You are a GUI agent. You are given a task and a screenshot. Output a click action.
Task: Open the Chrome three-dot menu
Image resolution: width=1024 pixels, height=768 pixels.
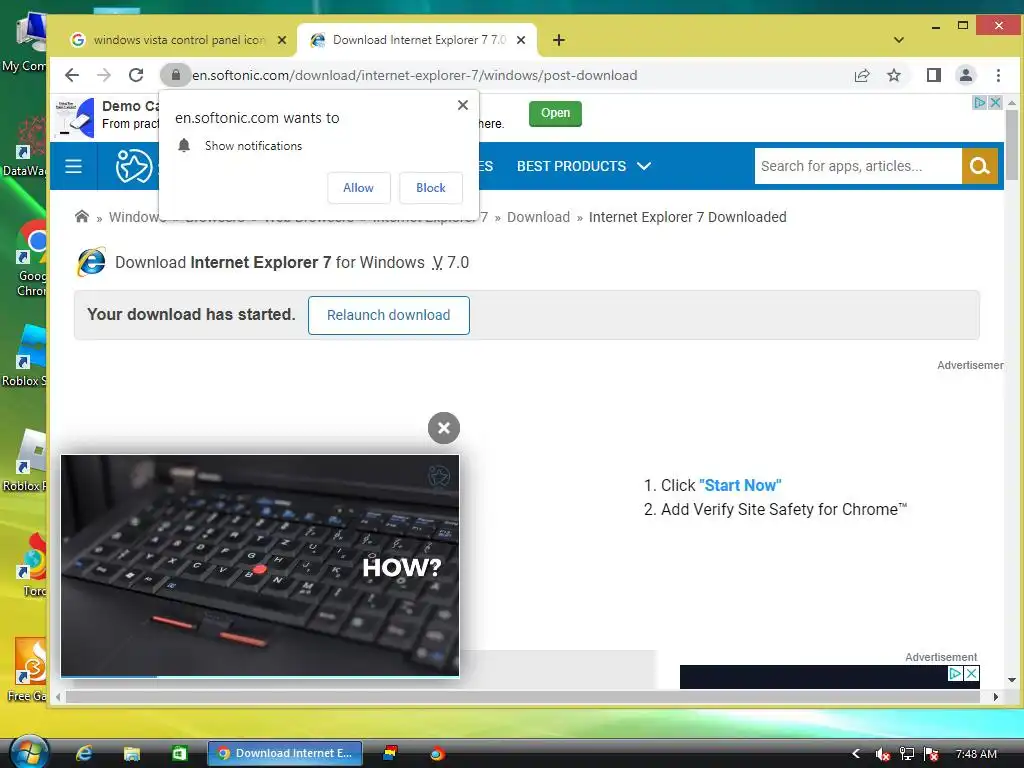click(998, 75)
